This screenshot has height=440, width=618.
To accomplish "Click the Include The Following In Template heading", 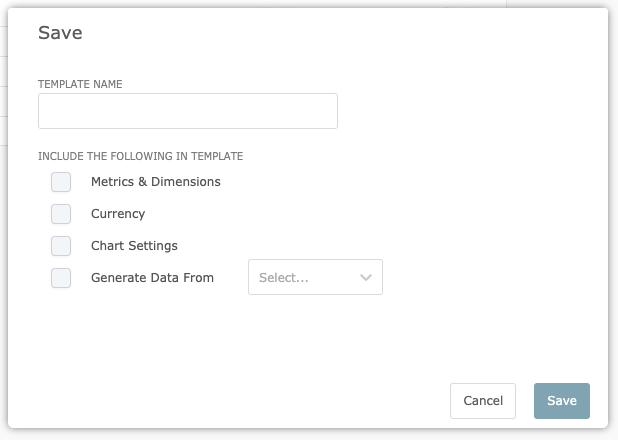I will (x=140, y=156).
